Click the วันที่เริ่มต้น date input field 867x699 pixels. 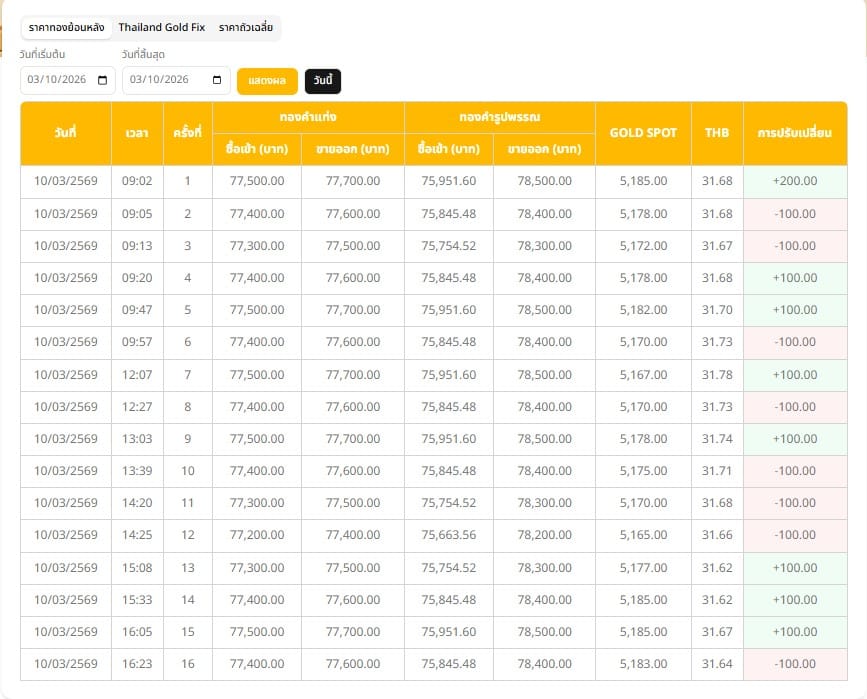point(60,80)
